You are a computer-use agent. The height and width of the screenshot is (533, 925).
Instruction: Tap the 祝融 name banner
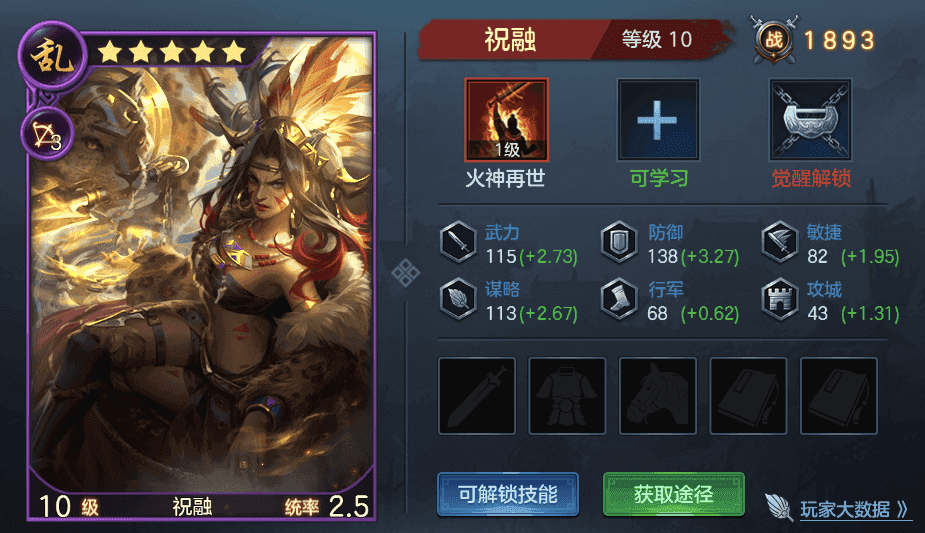click(x=510, y=40)
